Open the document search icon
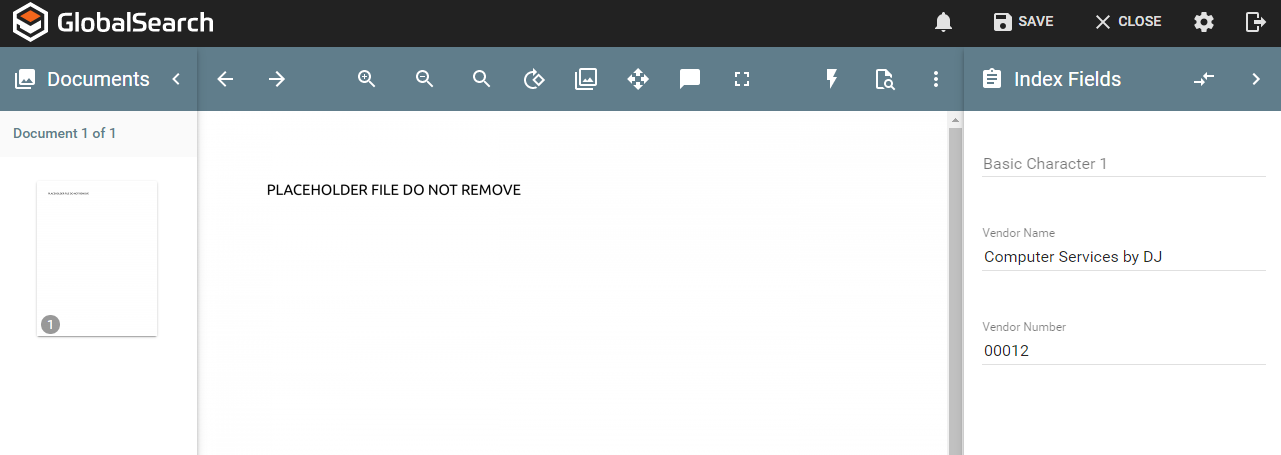 pos(884,79)
